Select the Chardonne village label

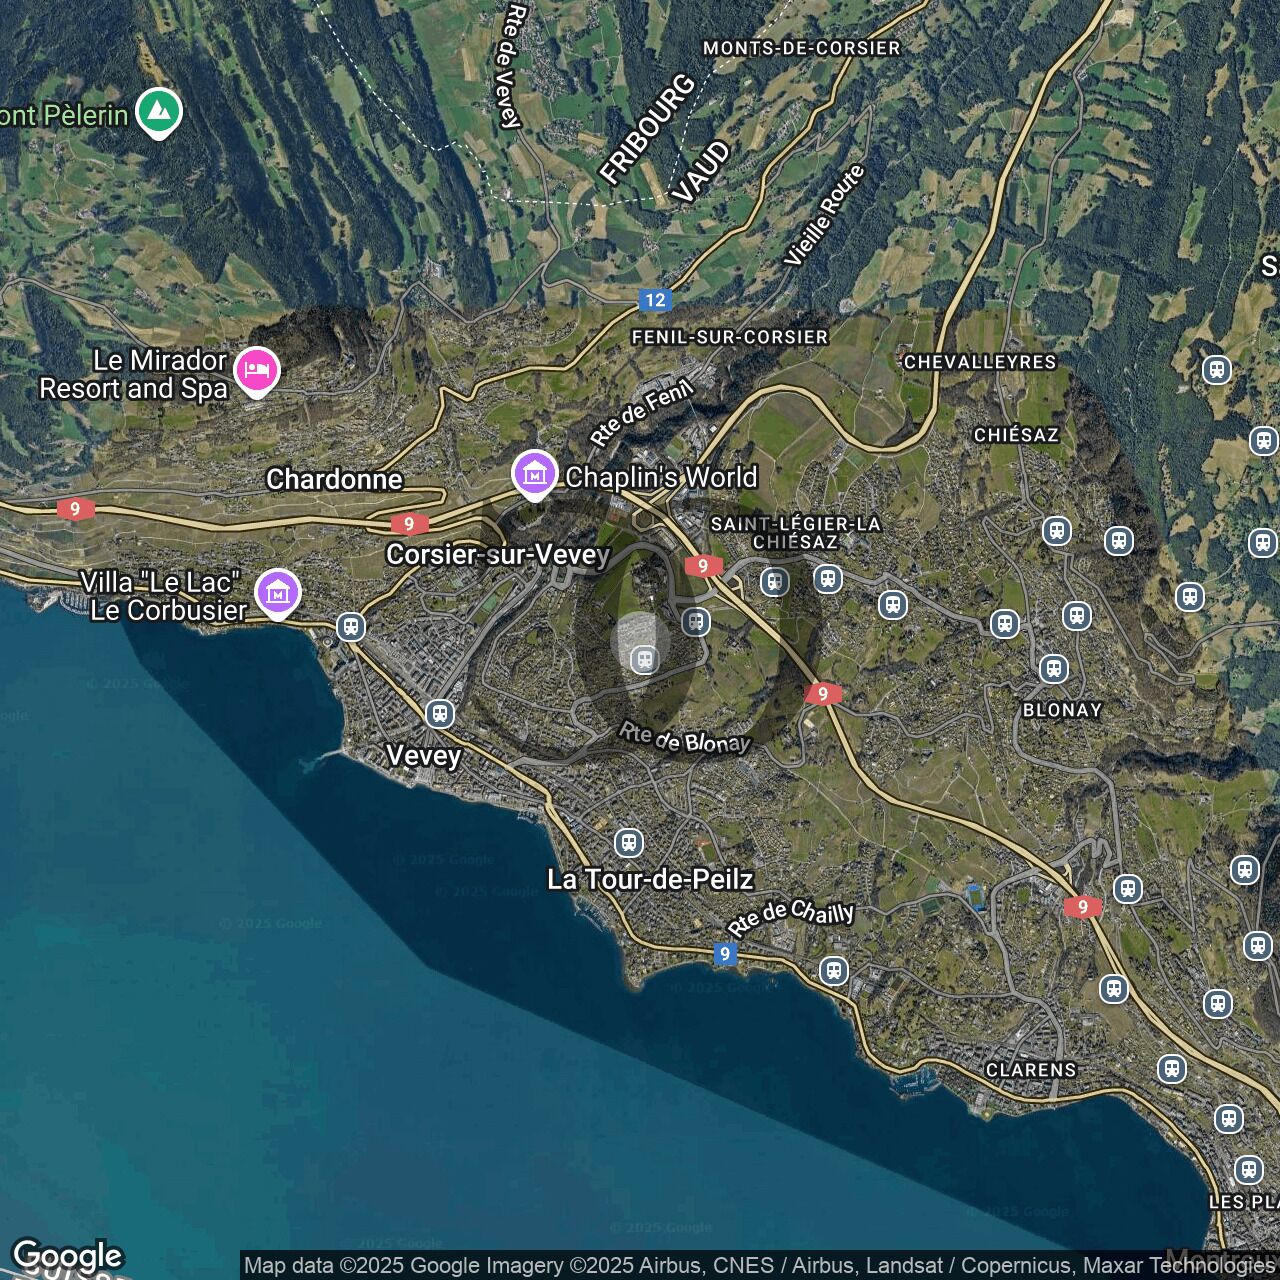pyautogui.click(x=334, y=480)
